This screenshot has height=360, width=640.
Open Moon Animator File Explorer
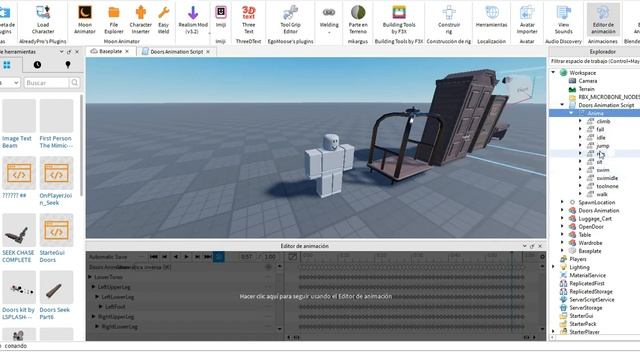tap(113, 19)
